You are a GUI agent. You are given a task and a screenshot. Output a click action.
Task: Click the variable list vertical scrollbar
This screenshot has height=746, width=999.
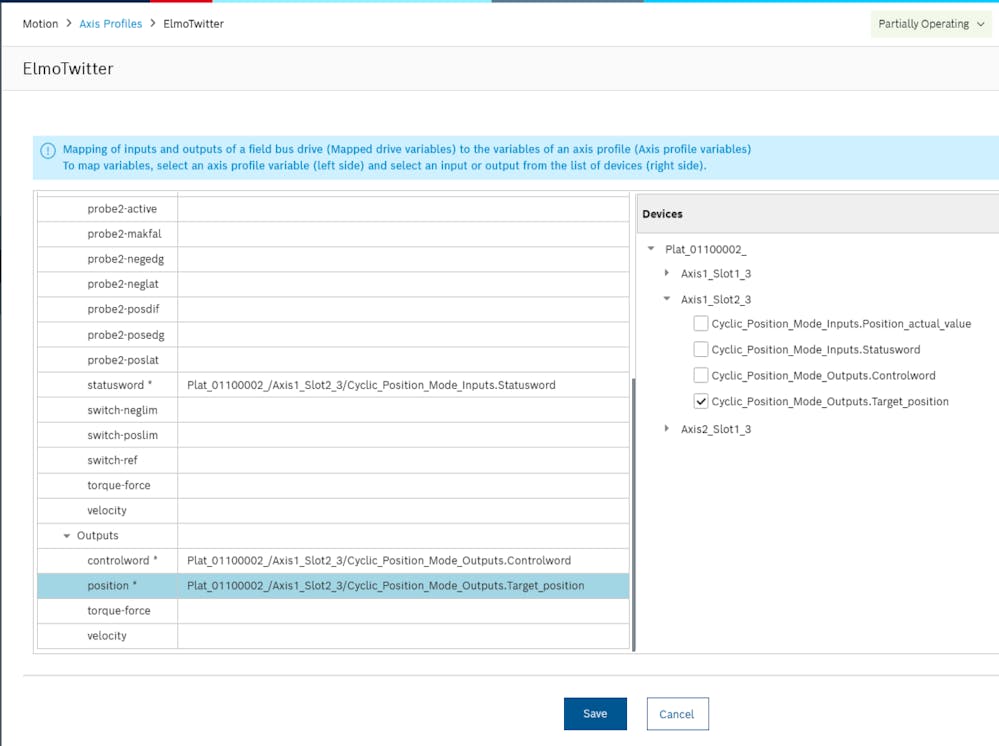tap(633, 514)
